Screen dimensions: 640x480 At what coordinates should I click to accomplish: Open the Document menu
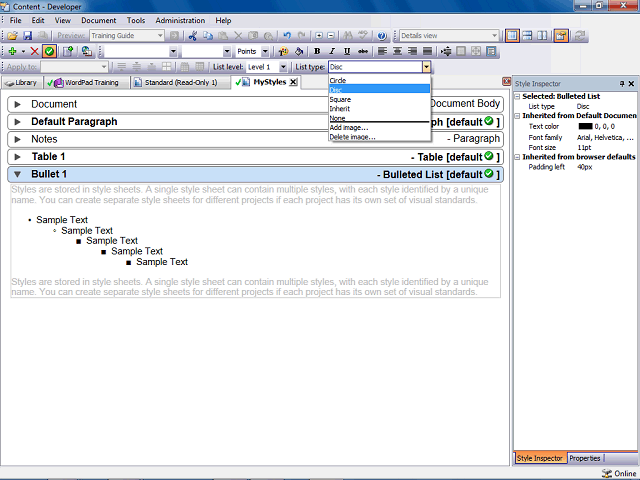(x=98, y=20)
